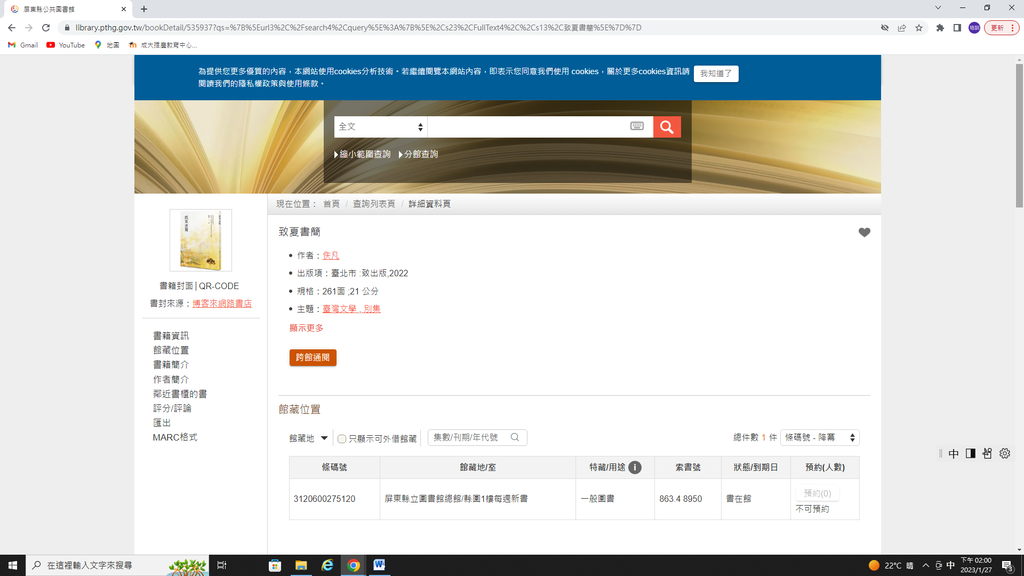Expand the 館藏地 dropdown filter
1024x576 pixels.
pyautogui.click(x=309, y=438)
